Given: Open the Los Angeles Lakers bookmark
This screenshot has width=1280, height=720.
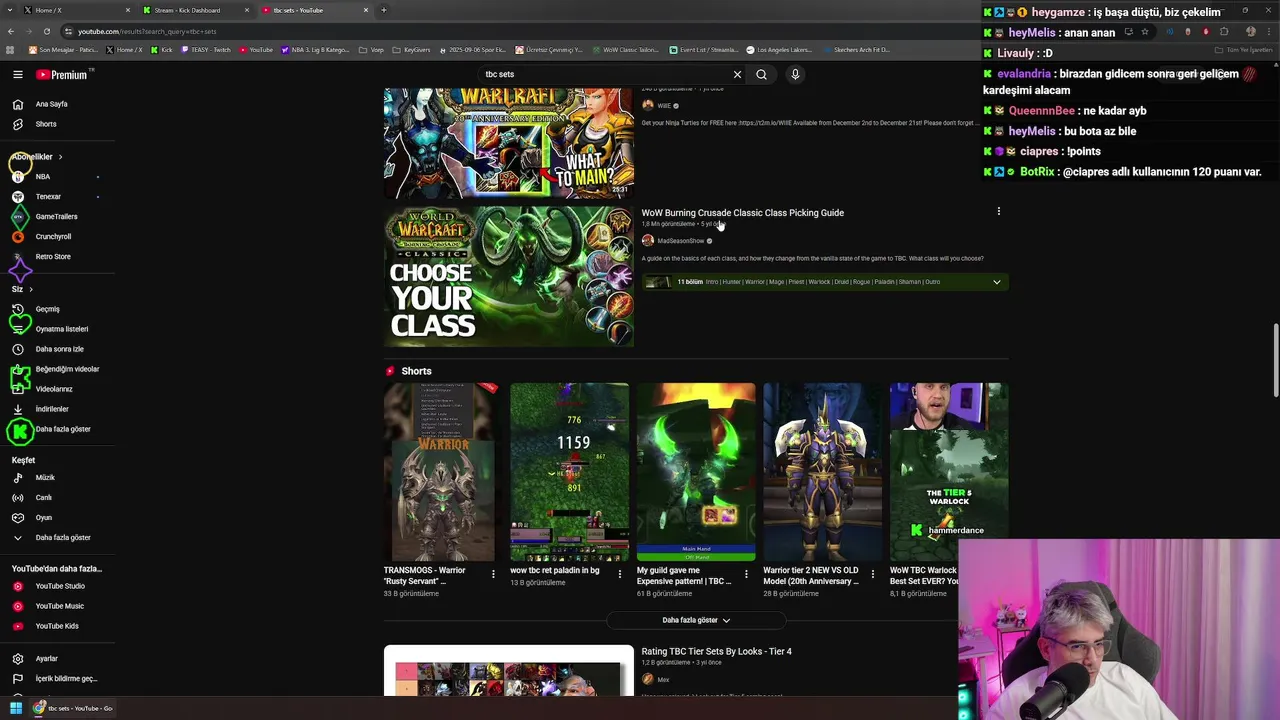Looking at the screenshot, I should [779, 50].
